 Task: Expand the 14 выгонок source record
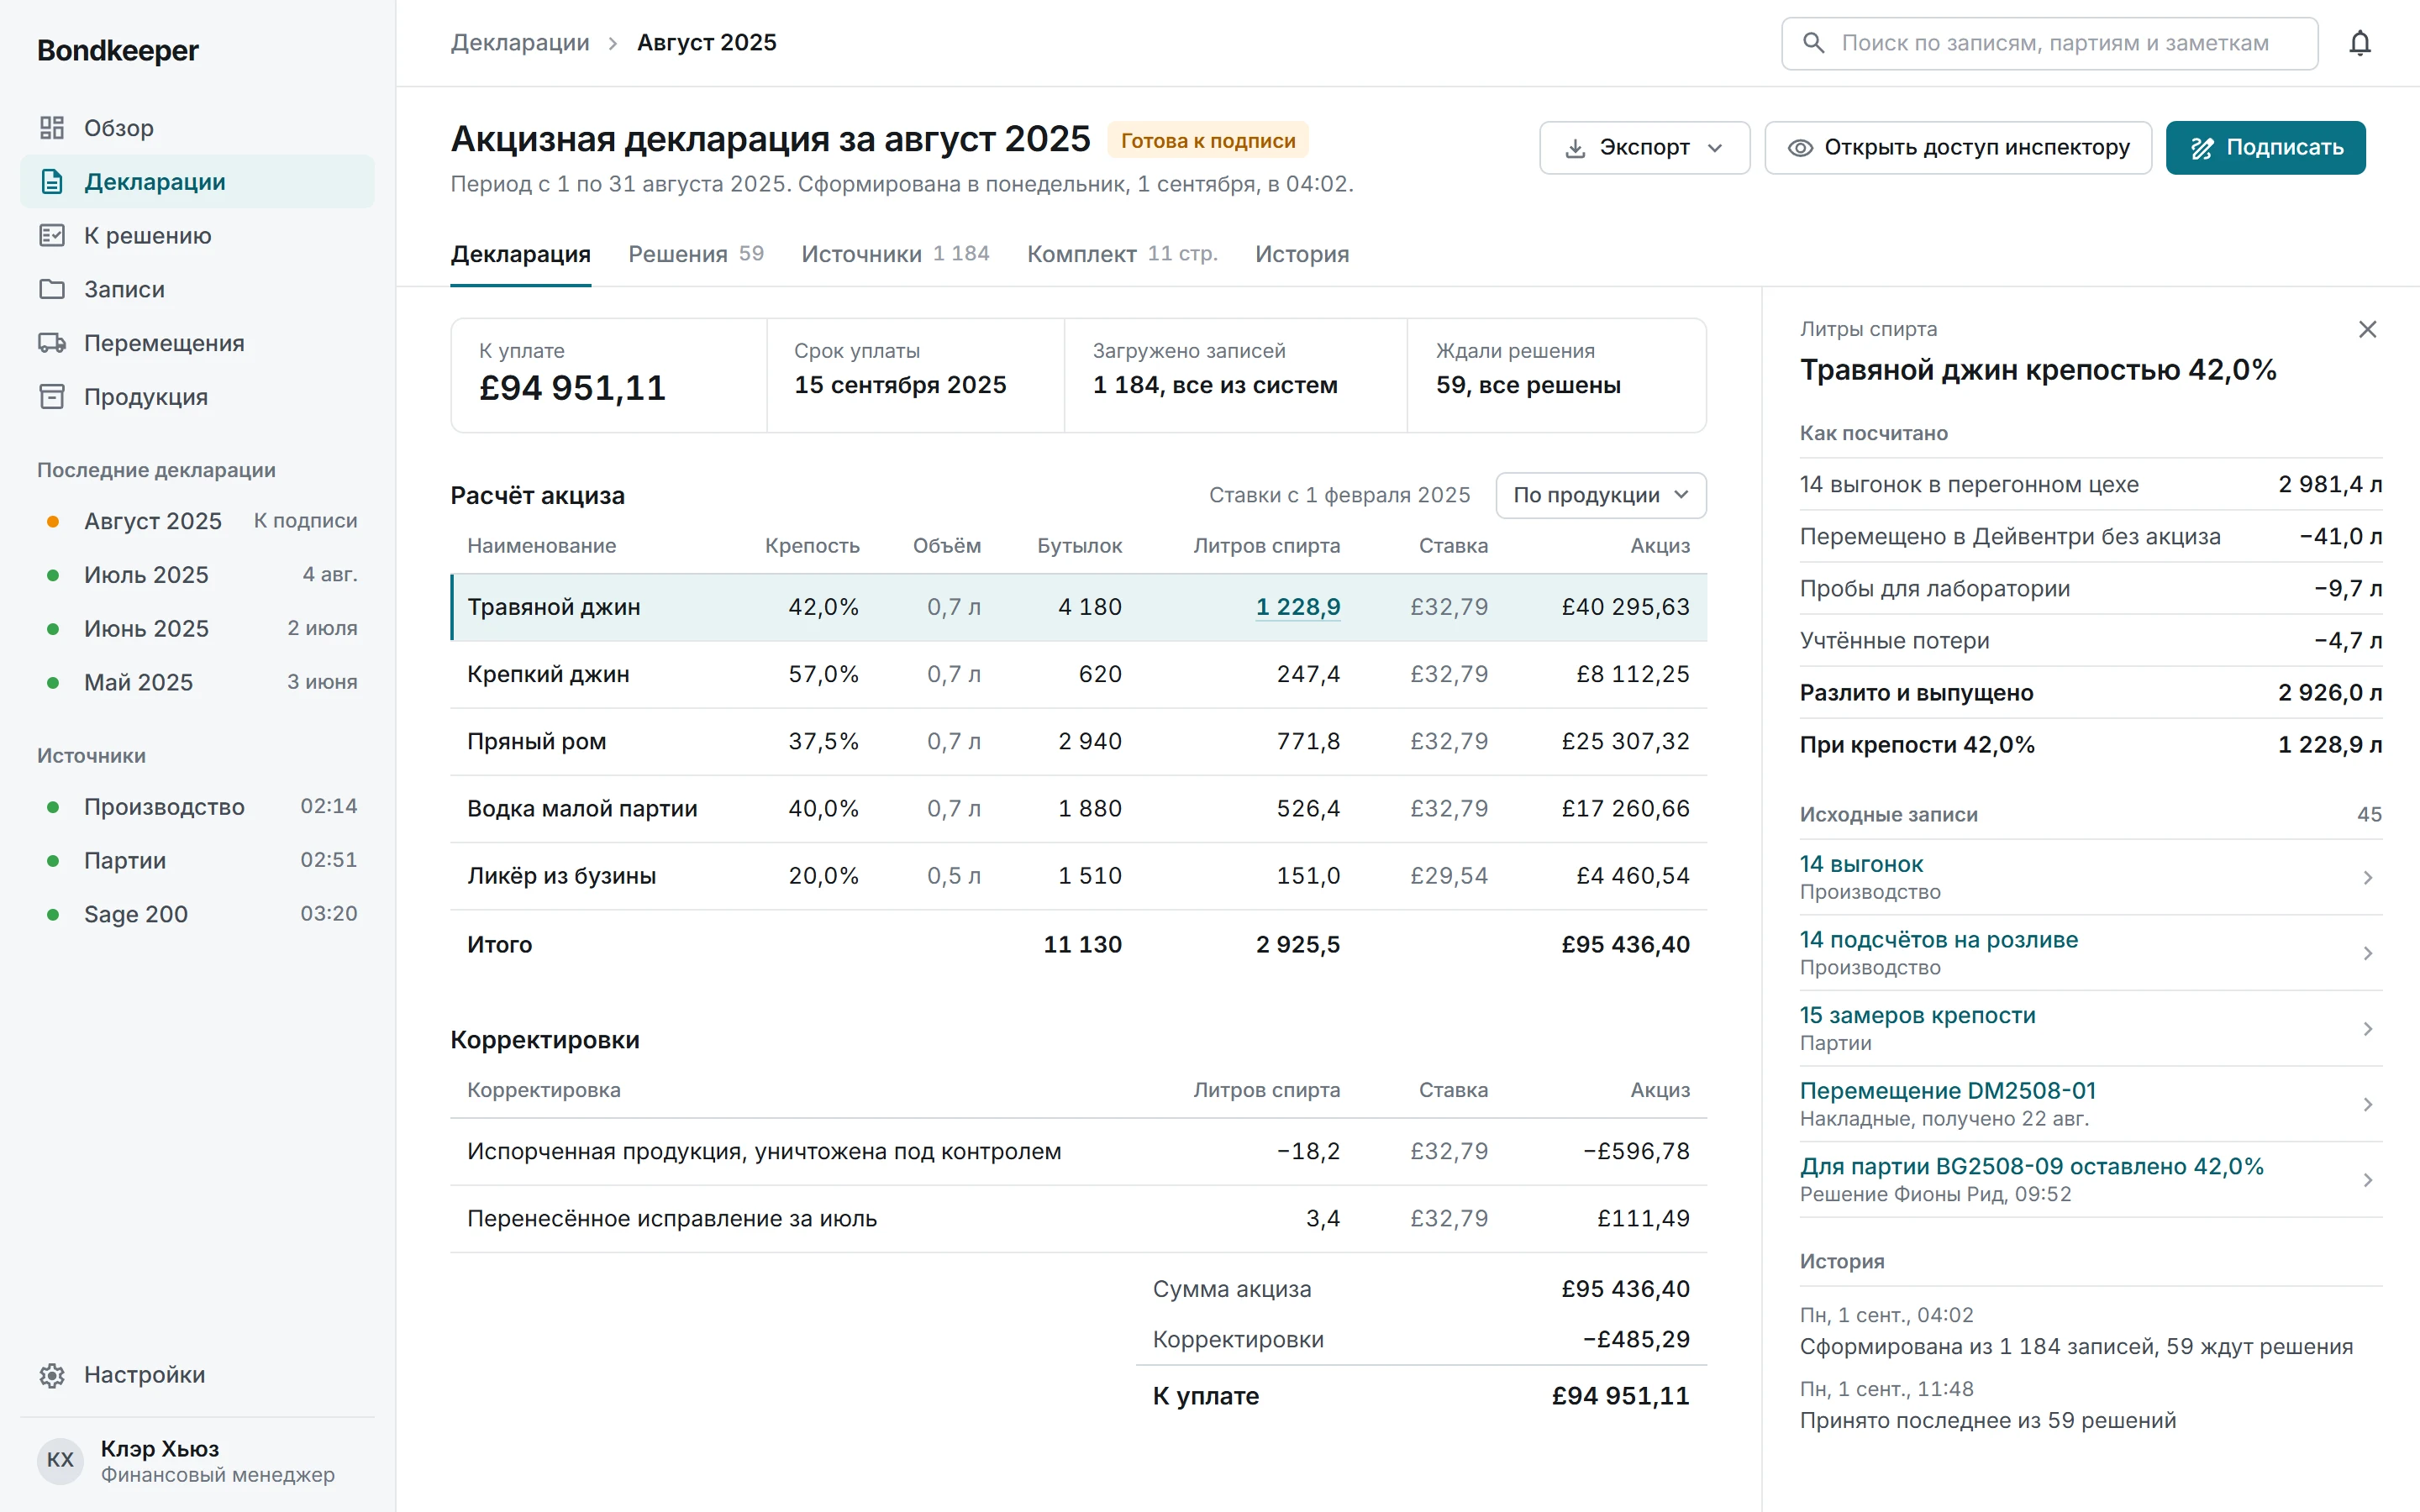pyautogui.click(x=2090, y=877)
